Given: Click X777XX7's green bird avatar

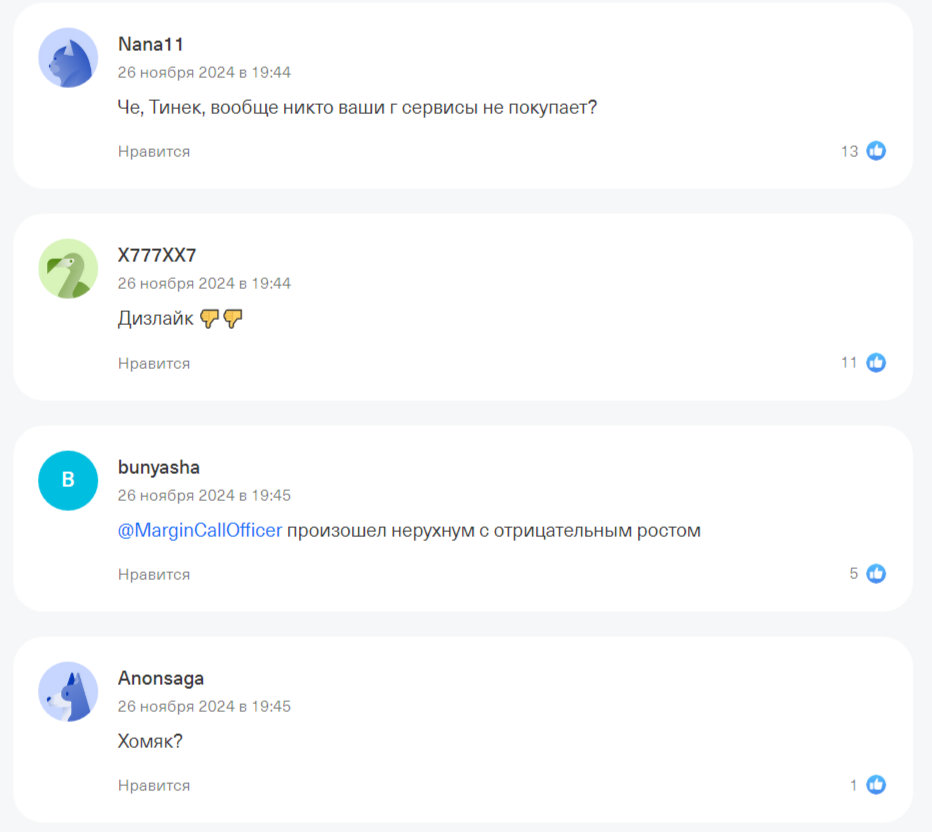Looking at the screenshot, I should (x=68, y=268).
